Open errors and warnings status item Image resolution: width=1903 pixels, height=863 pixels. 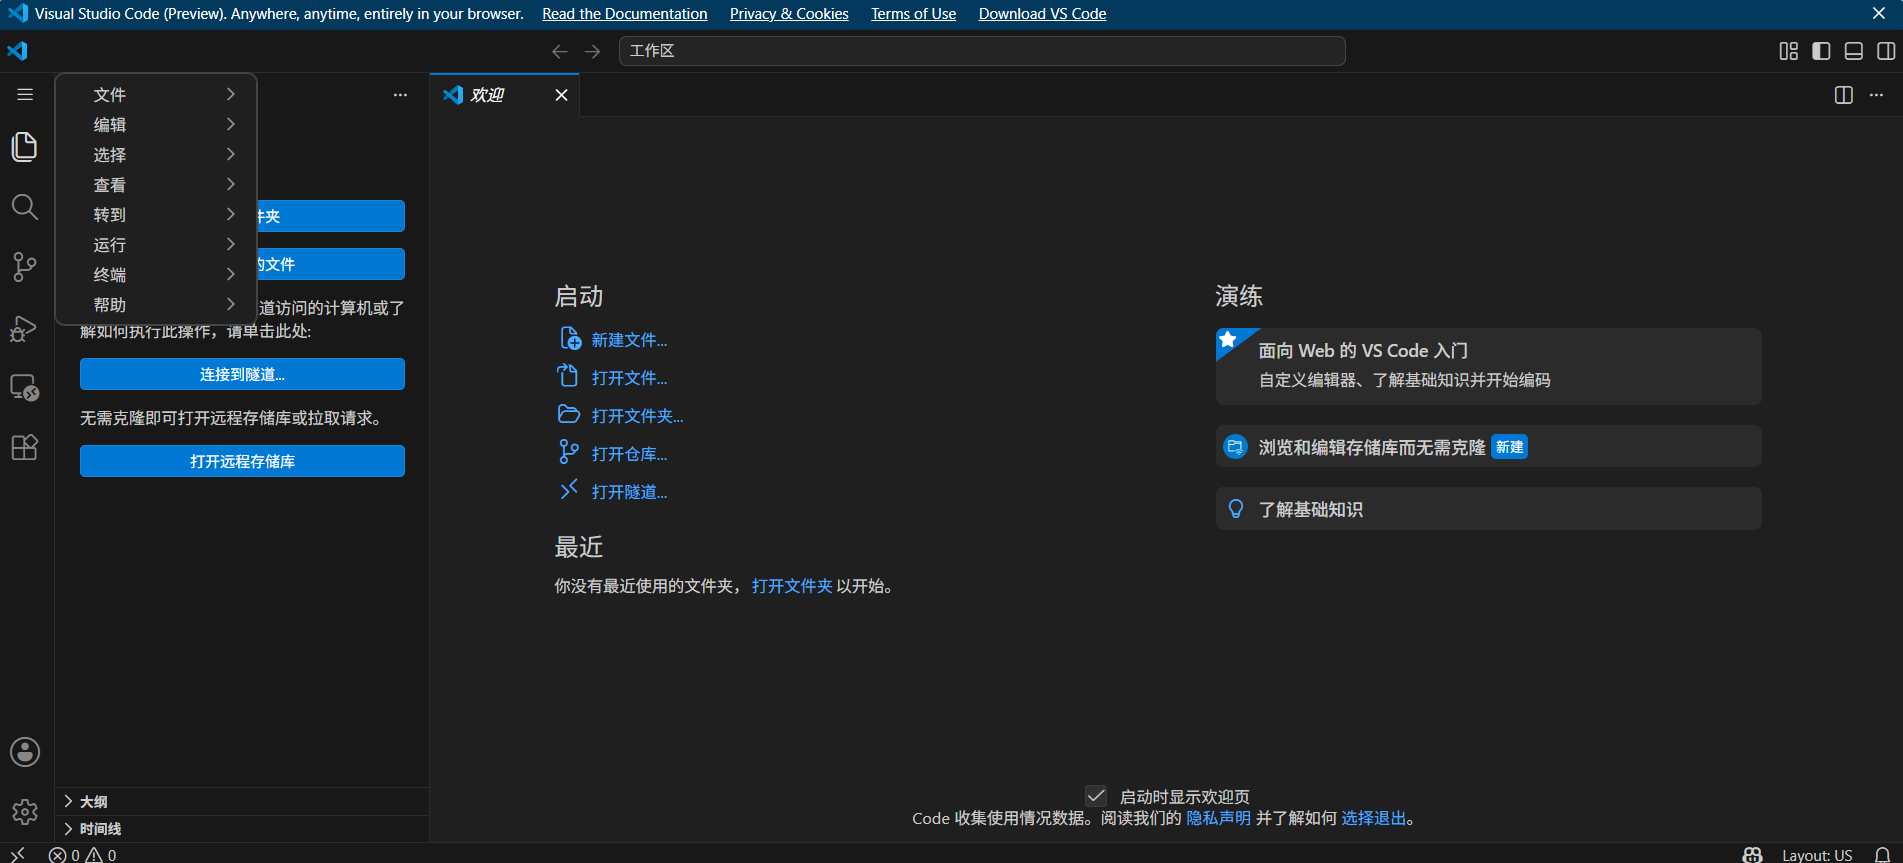pyautogui.click(x=83, y=855)
